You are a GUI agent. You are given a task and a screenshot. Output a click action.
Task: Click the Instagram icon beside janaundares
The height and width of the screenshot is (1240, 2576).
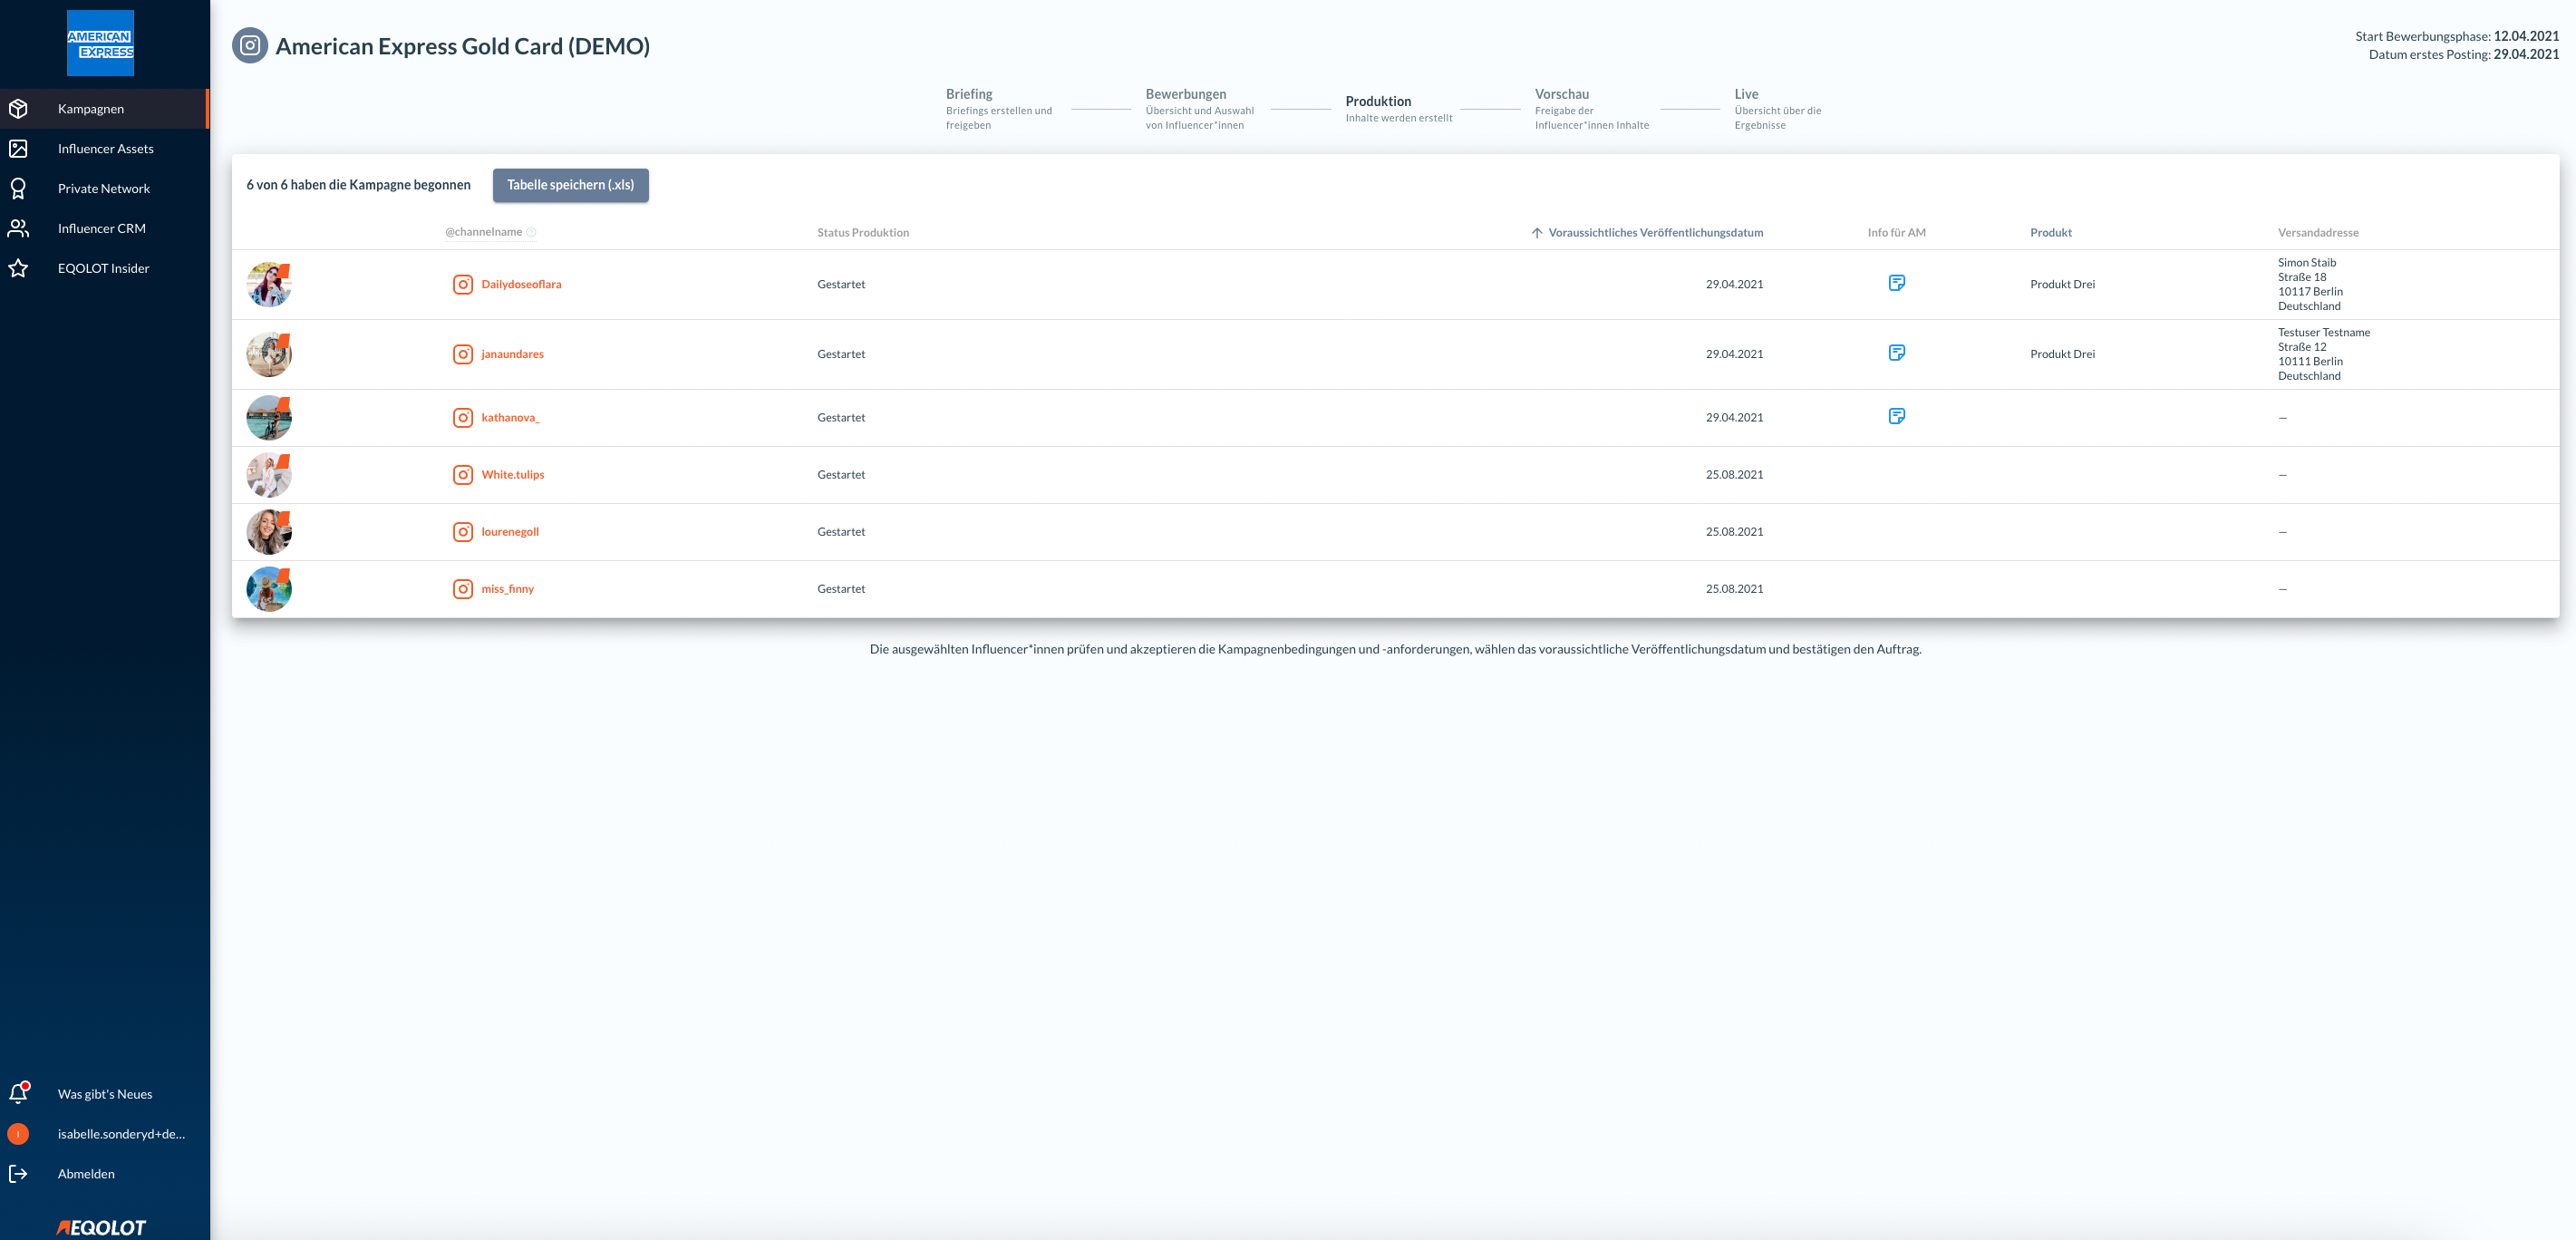tap(463, 354)
